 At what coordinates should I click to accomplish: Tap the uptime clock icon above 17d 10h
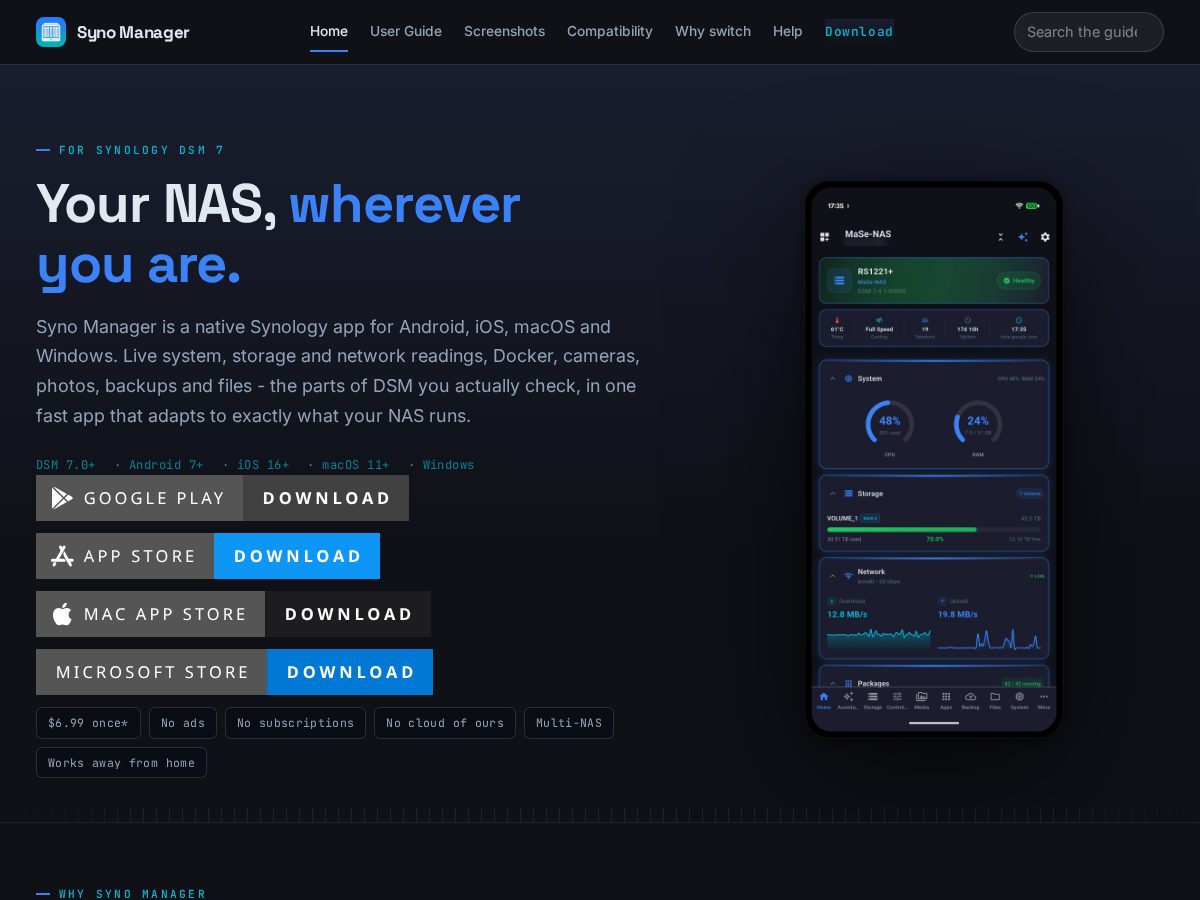coord(967,320)
